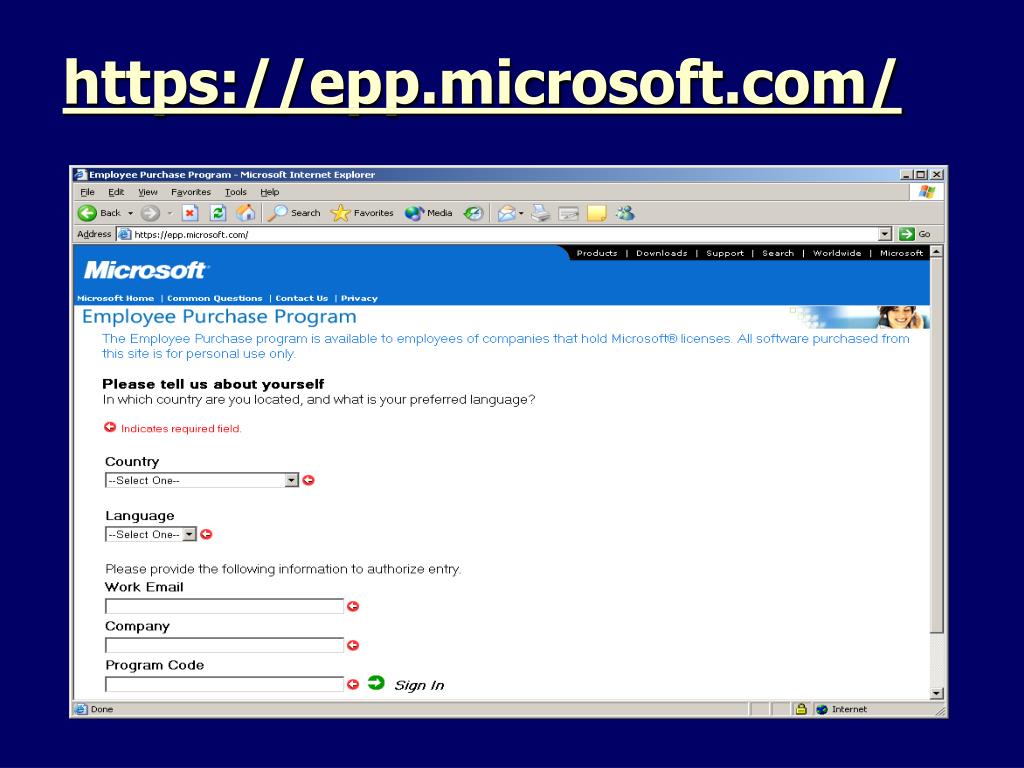1024x768 pixels.
Task: Open the Home page icon
Action: point(246,213)
